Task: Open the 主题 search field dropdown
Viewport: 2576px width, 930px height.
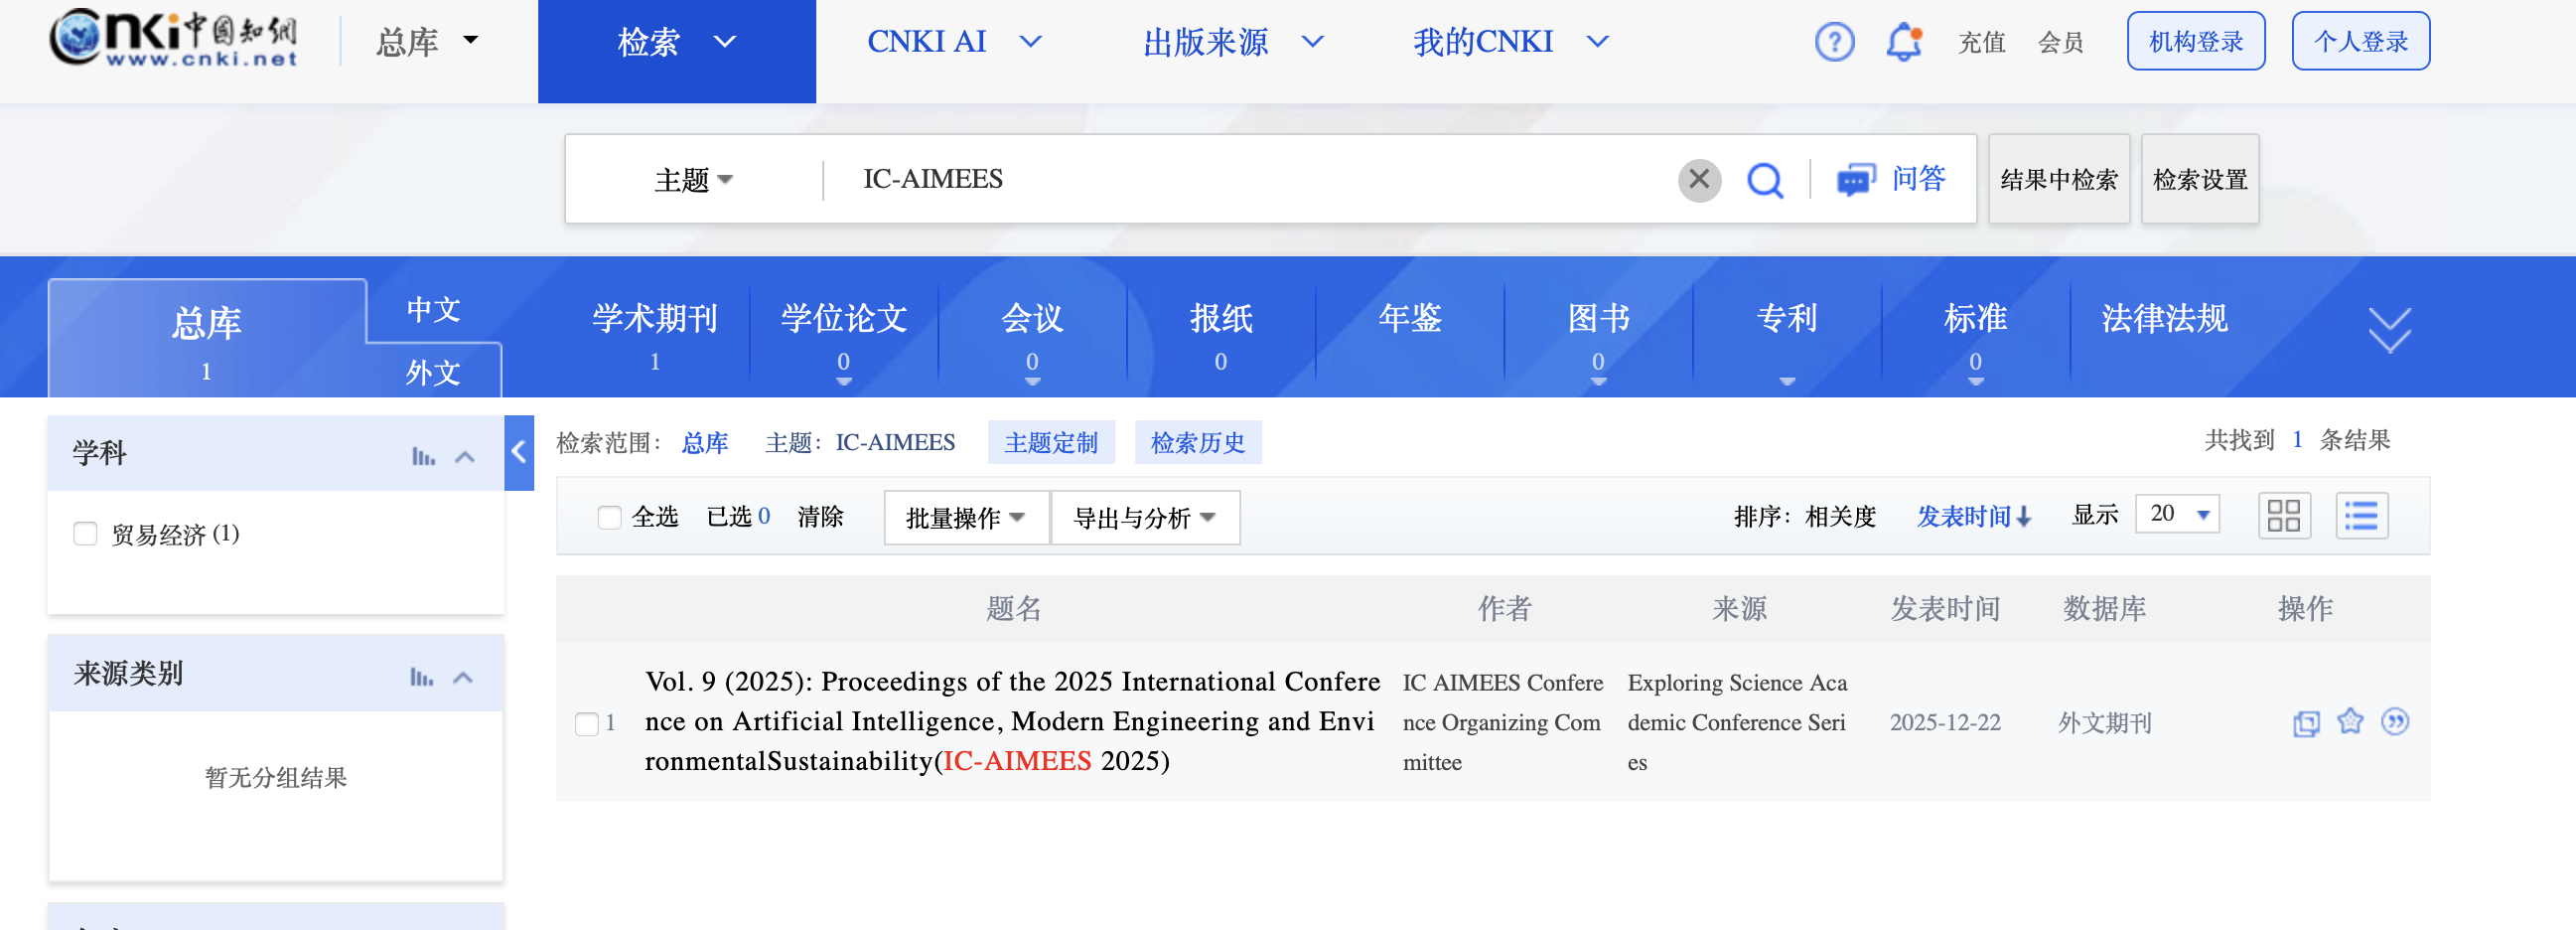Action: [x=693, y=180]
